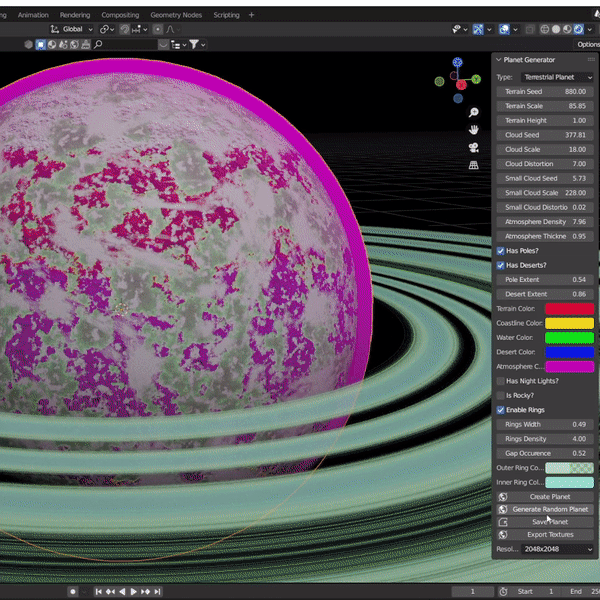Select wireframe viewport shading
Screen dimensions: 600x600
[x=545, y=29]
